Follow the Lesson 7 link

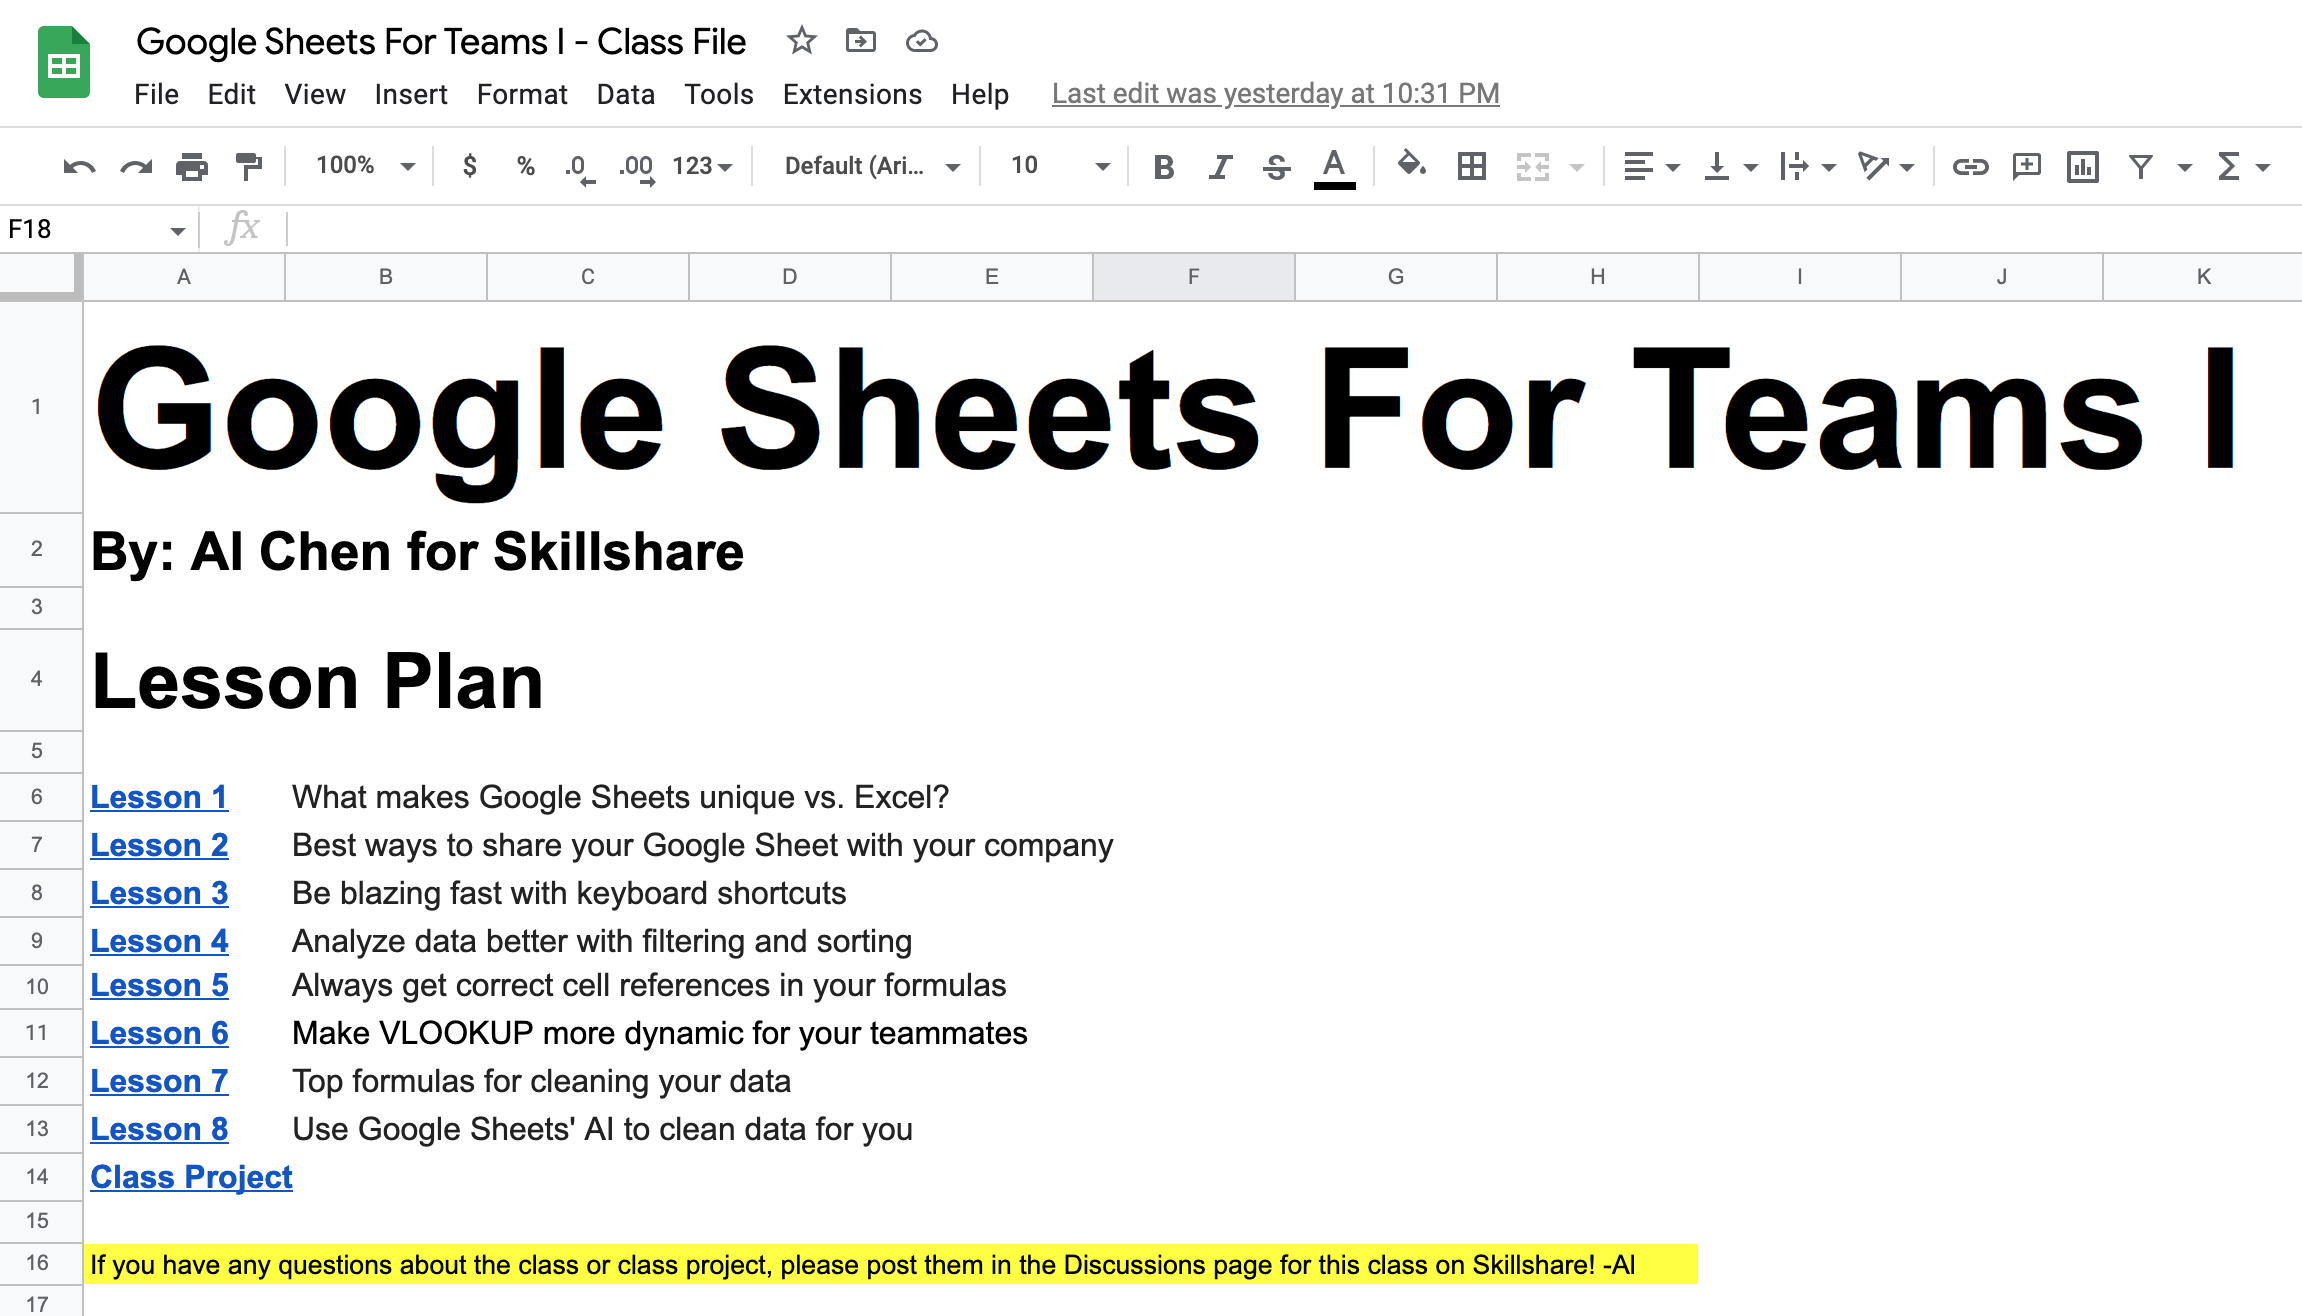159,1081
